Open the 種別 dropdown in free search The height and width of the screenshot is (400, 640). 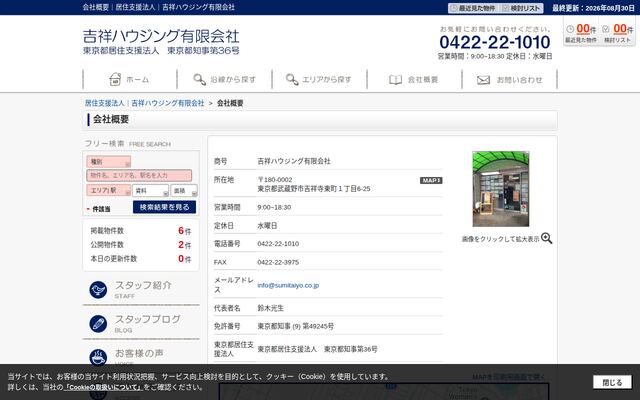click(x=109, y=162)
